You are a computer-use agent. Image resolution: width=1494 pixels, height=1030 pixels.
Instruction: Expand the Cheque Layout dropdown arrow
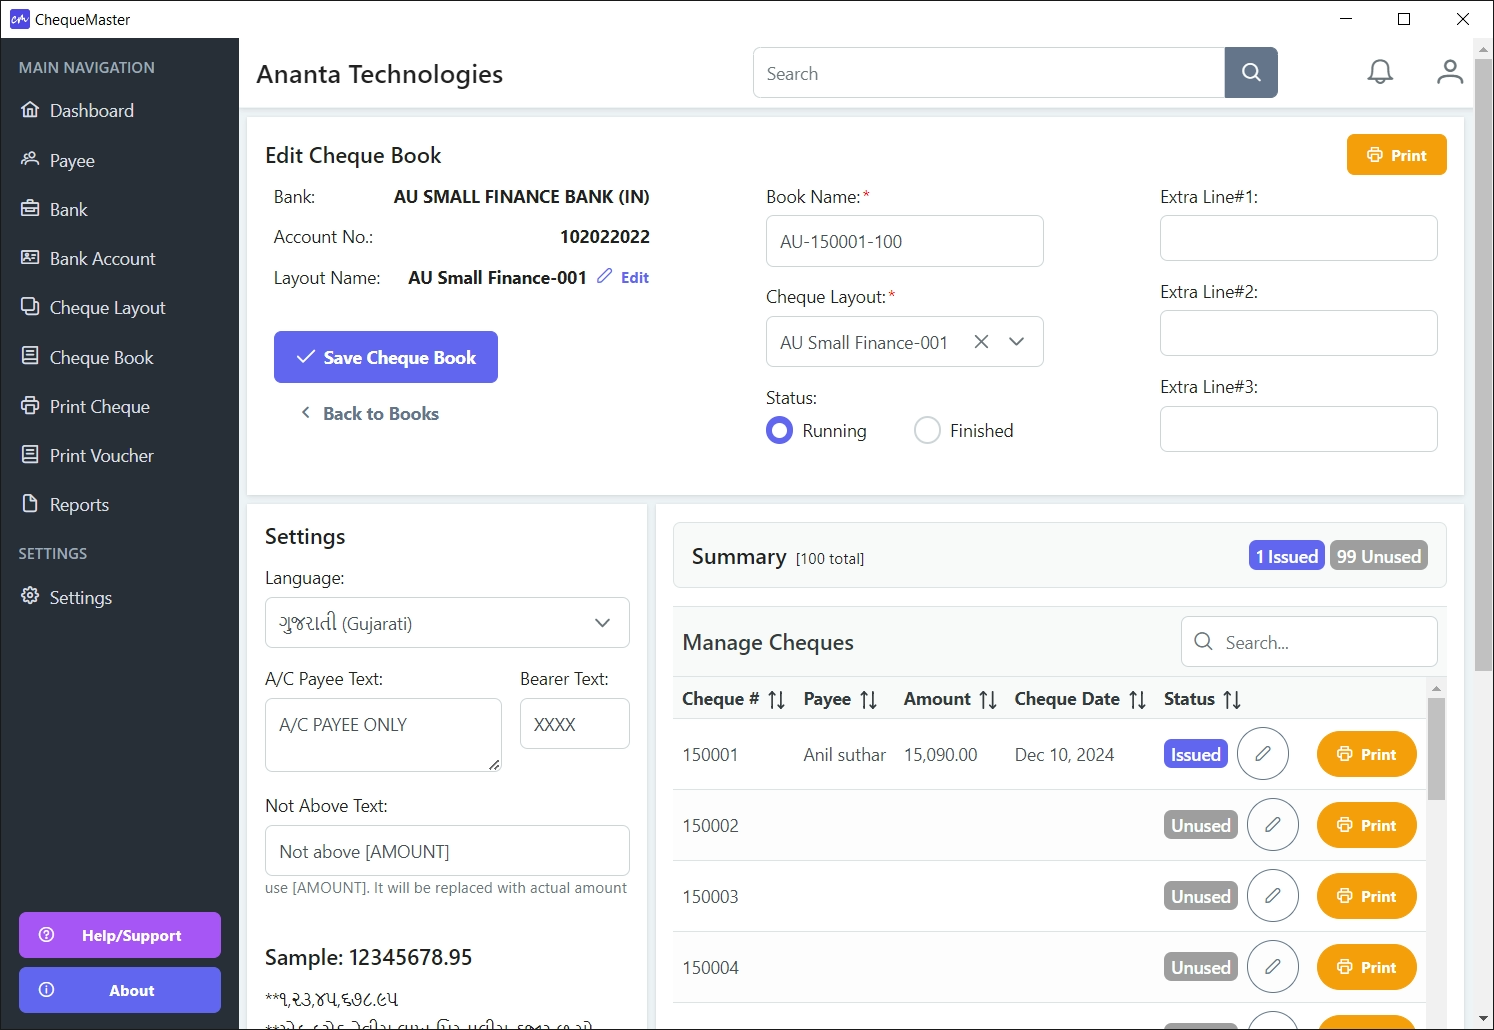click(1017, 342)
